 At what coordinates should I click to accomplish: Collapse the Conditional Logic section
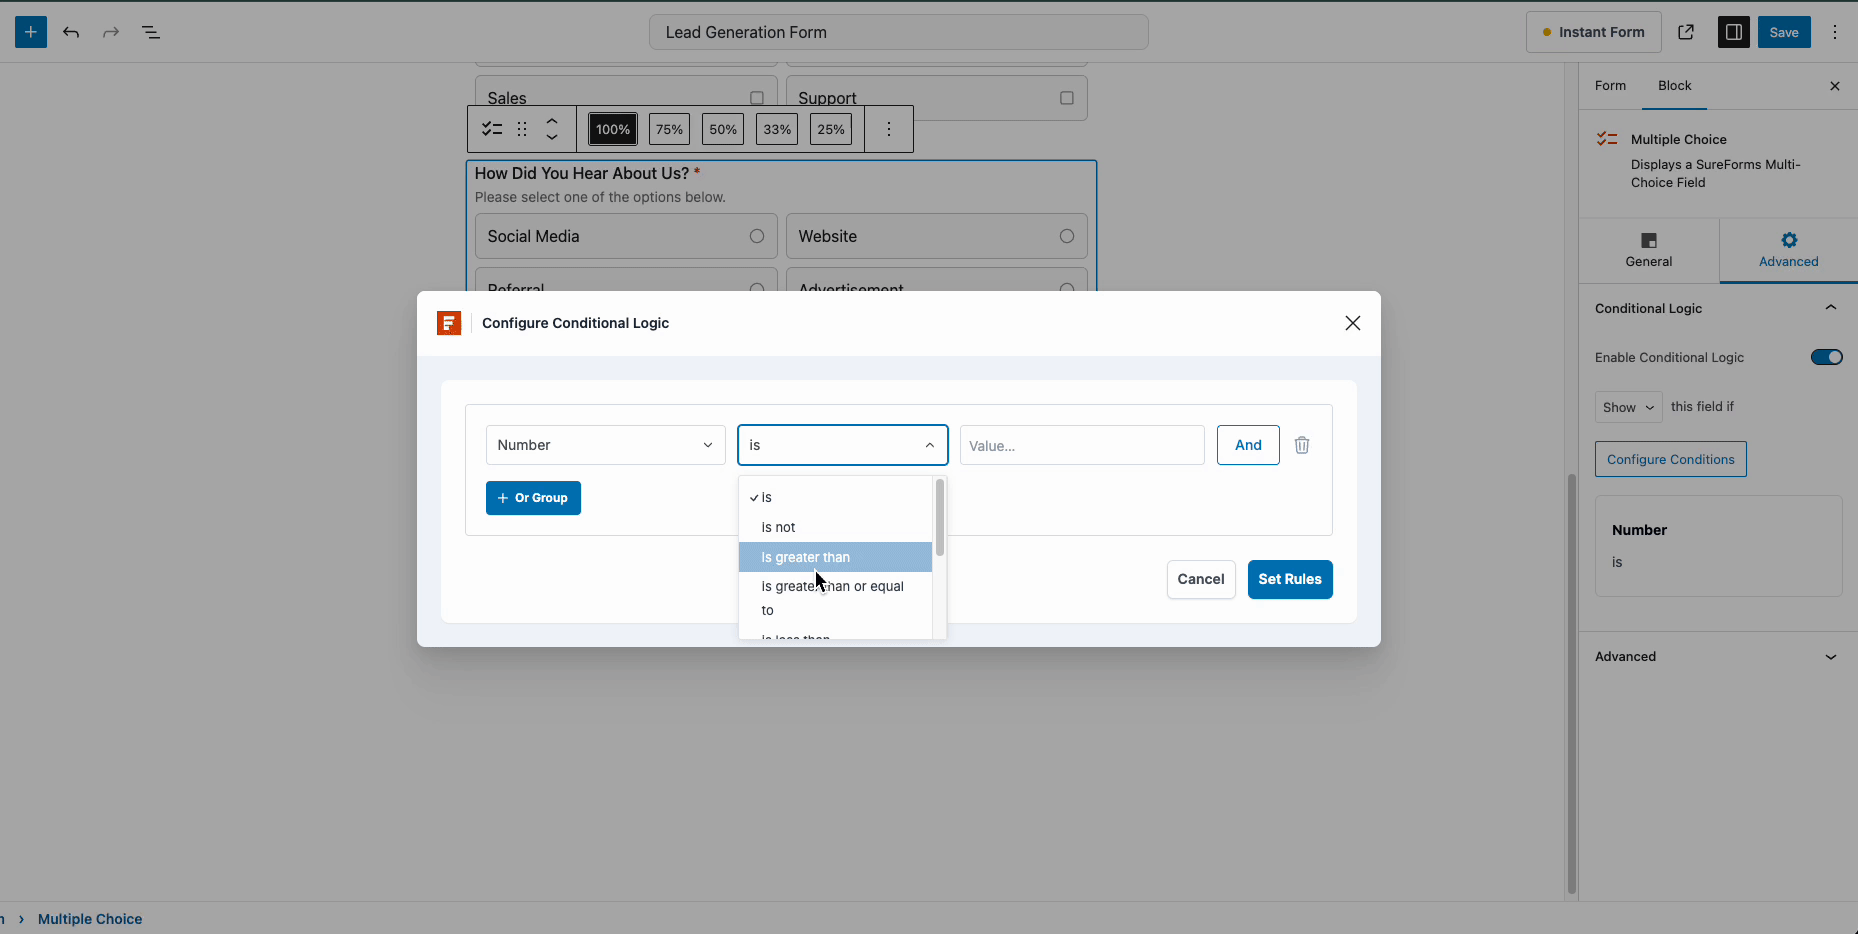tap(1831, 308)
